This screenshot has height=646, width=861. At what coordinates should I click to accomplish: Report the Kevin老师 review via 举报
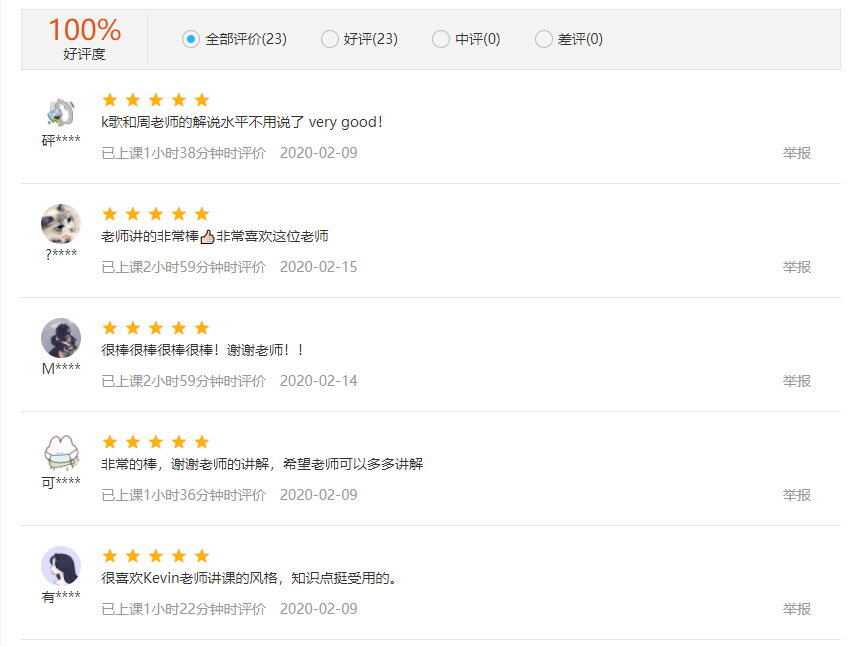796,609
